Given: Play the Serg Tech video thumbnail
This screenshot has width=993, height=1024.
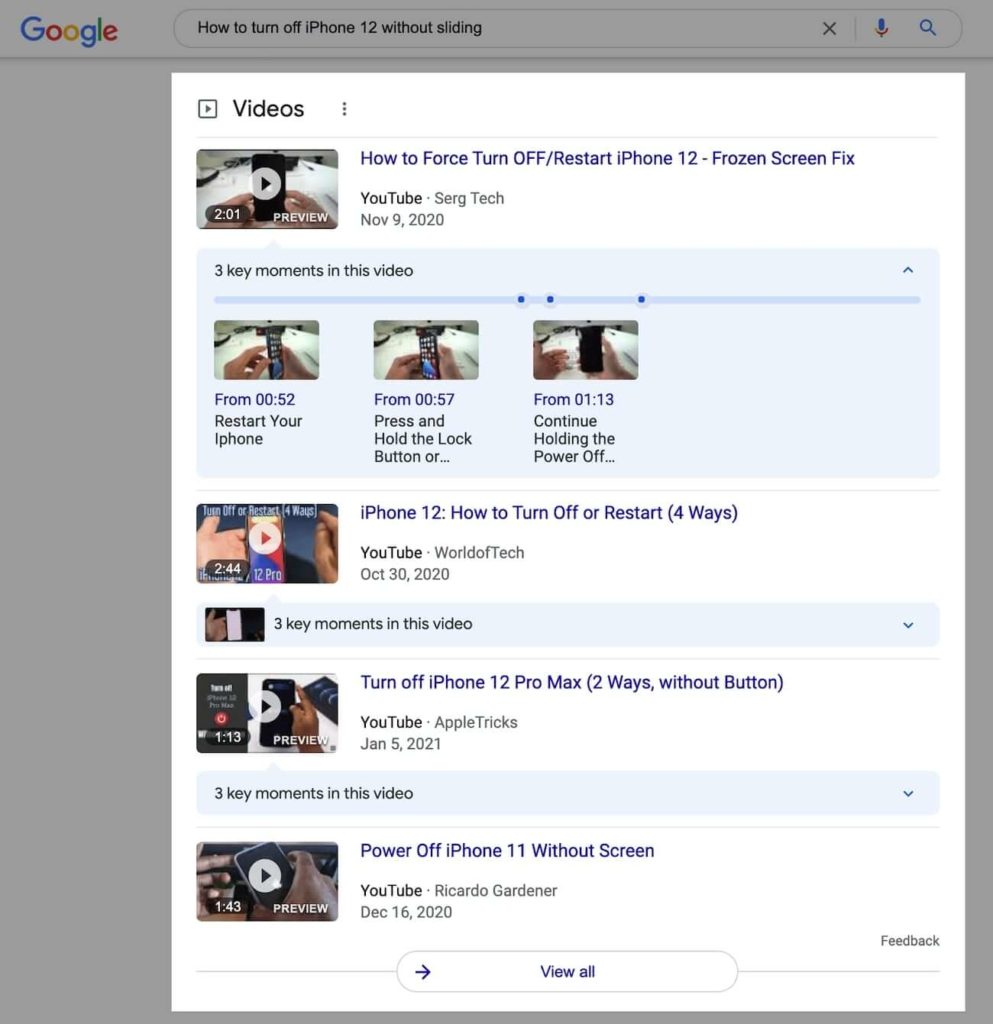Looking at the screenshot, I should point(267,189).
